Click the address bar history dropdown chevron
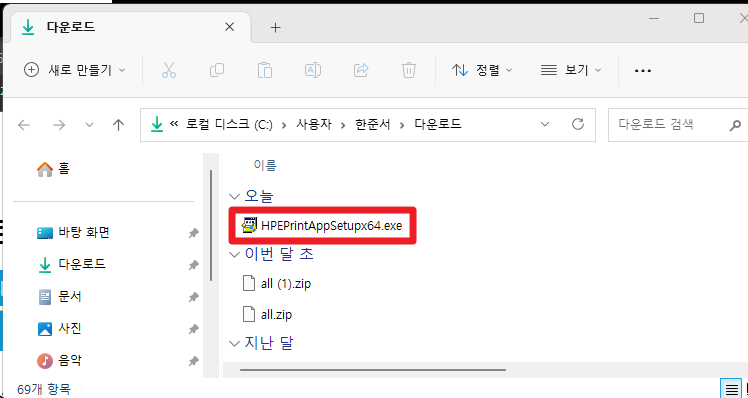 [x=545, y=125]
